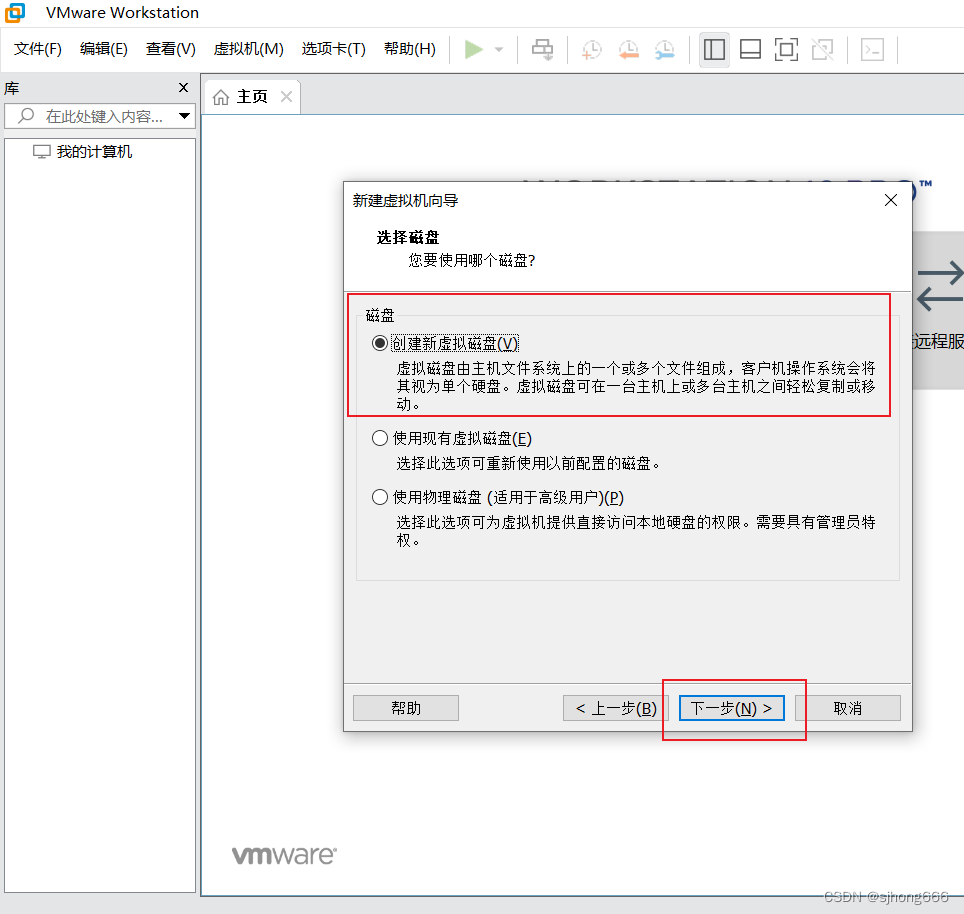Viewport: 964px width, 914px height.
Task: Open the 虚拟机(M) menu
Action: pyautogui.click(x=248, y=49)
